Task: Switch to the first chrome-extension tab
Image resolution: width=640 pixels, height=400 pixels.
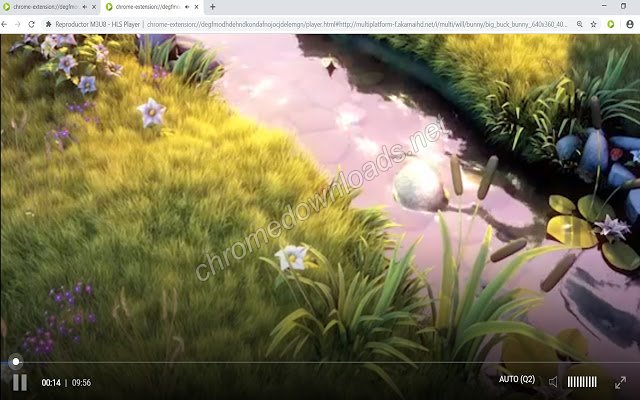Action: coord(49,7)
